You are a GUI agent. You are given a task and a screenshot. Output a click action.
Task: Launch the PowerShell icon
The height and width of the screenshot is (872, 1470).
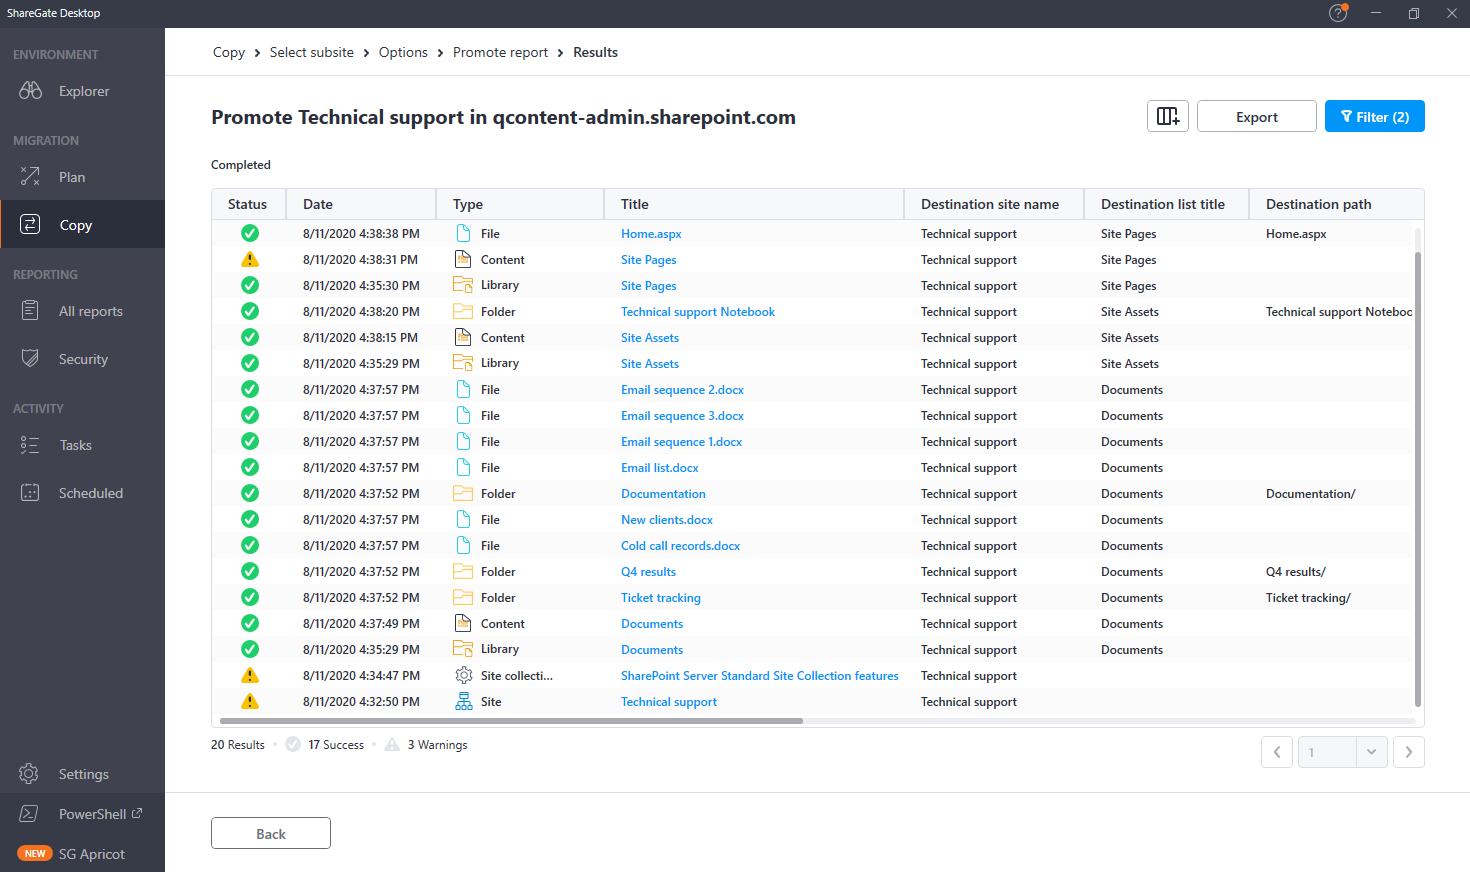29,814
